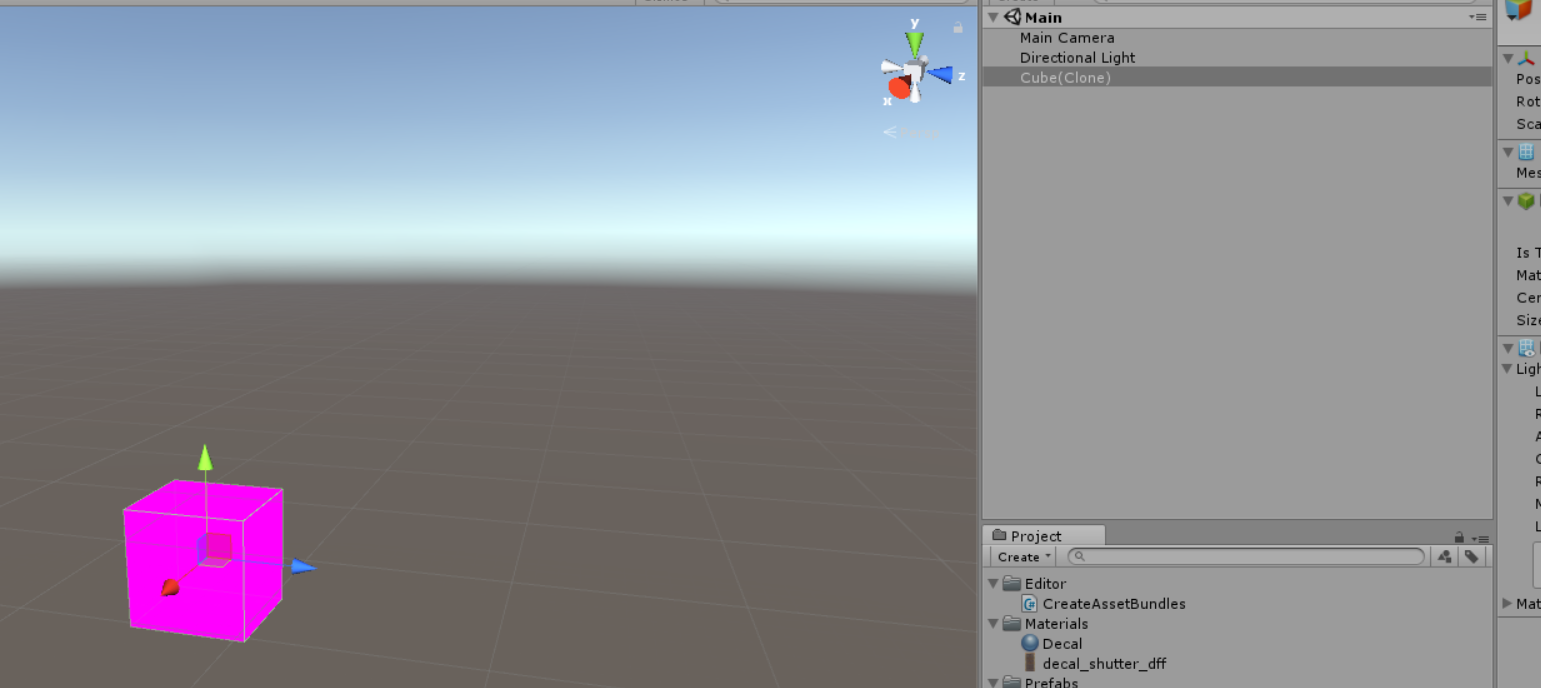Select the CreateAssetBundles script
Image resolution: width=1541 pixels, height=688 pixels.
click(x=1114, y=603)
